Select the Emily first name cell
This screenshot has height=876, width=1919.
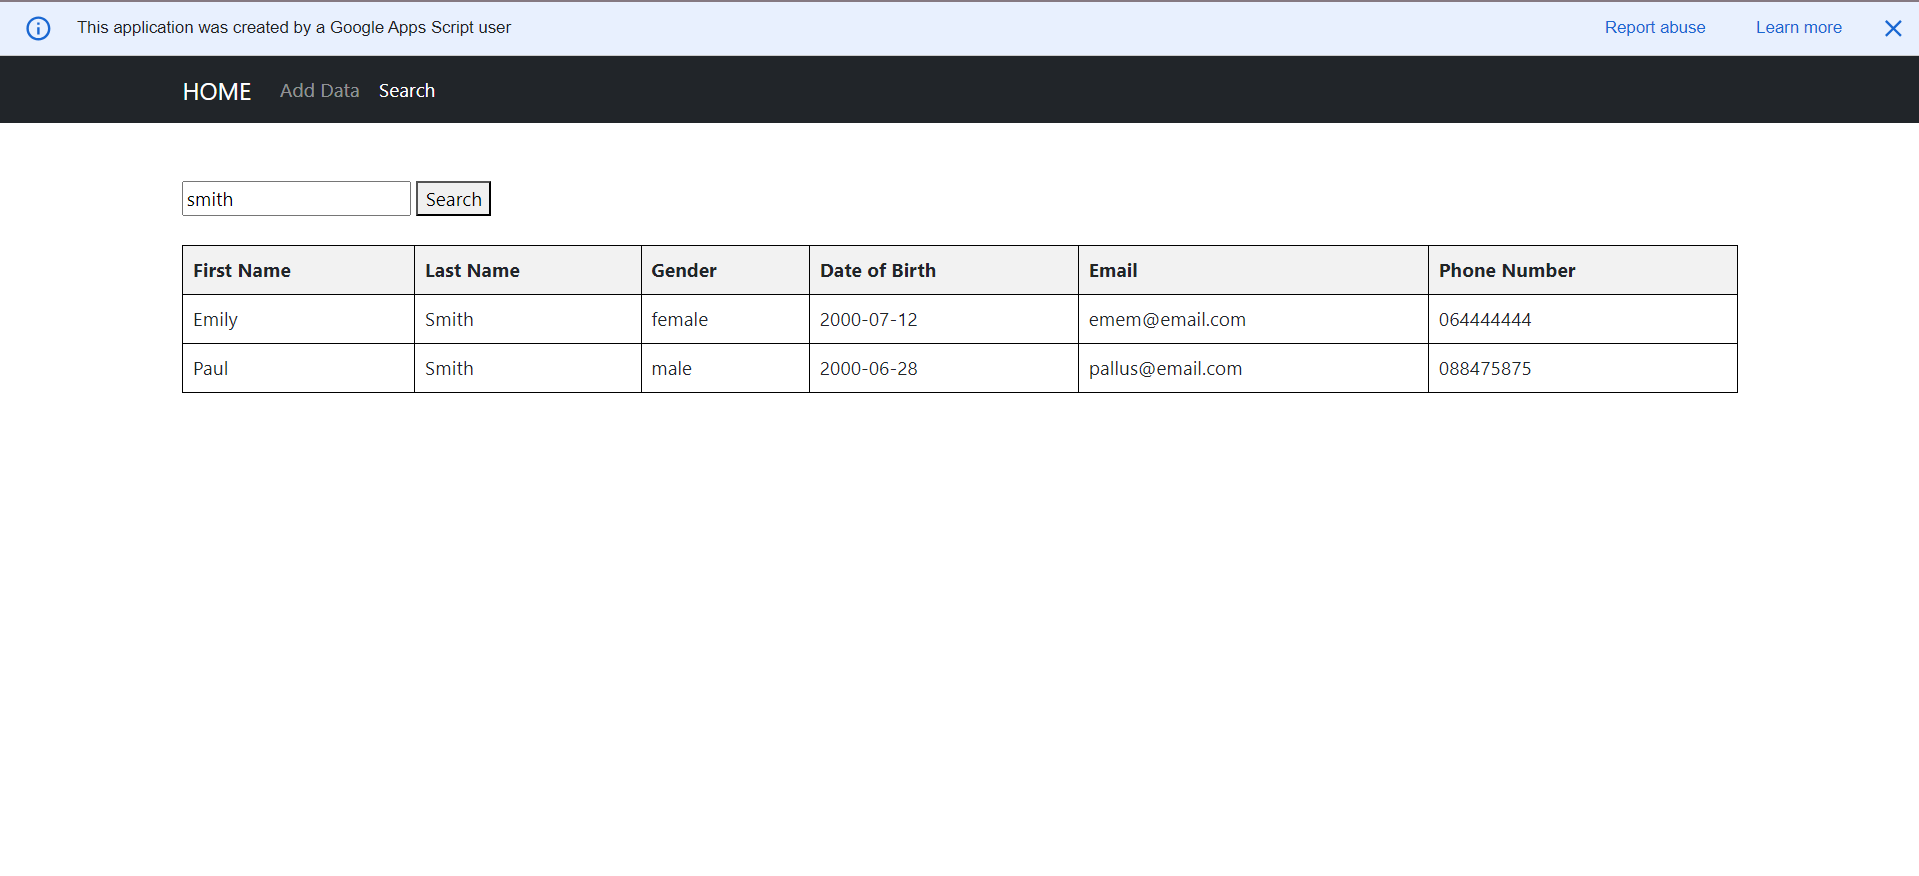pos(215,320)
